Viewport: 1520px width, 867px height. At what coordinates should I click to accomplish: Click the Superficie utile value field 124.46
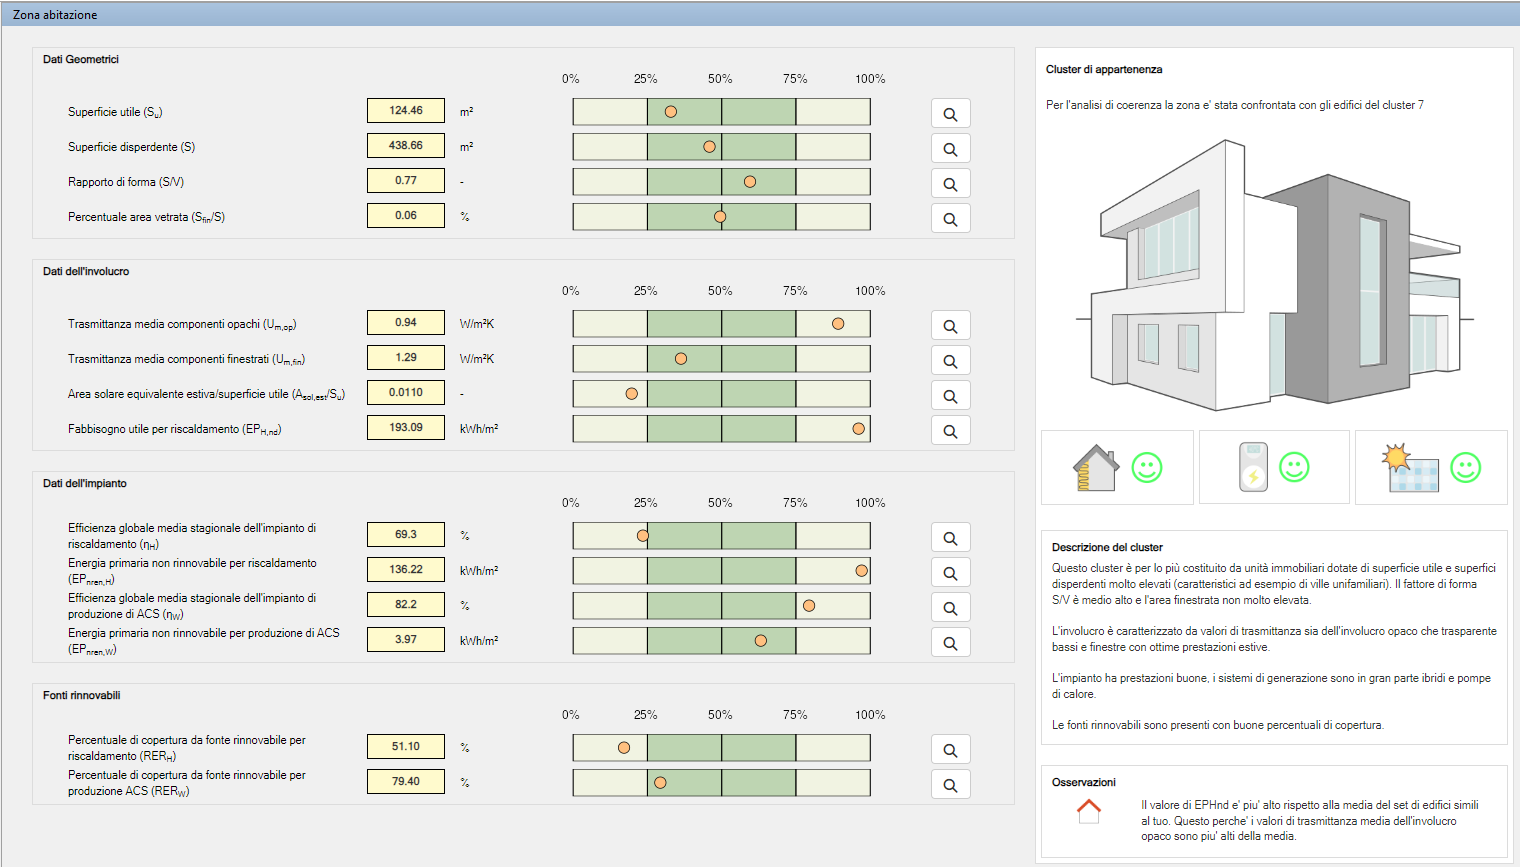405,111
